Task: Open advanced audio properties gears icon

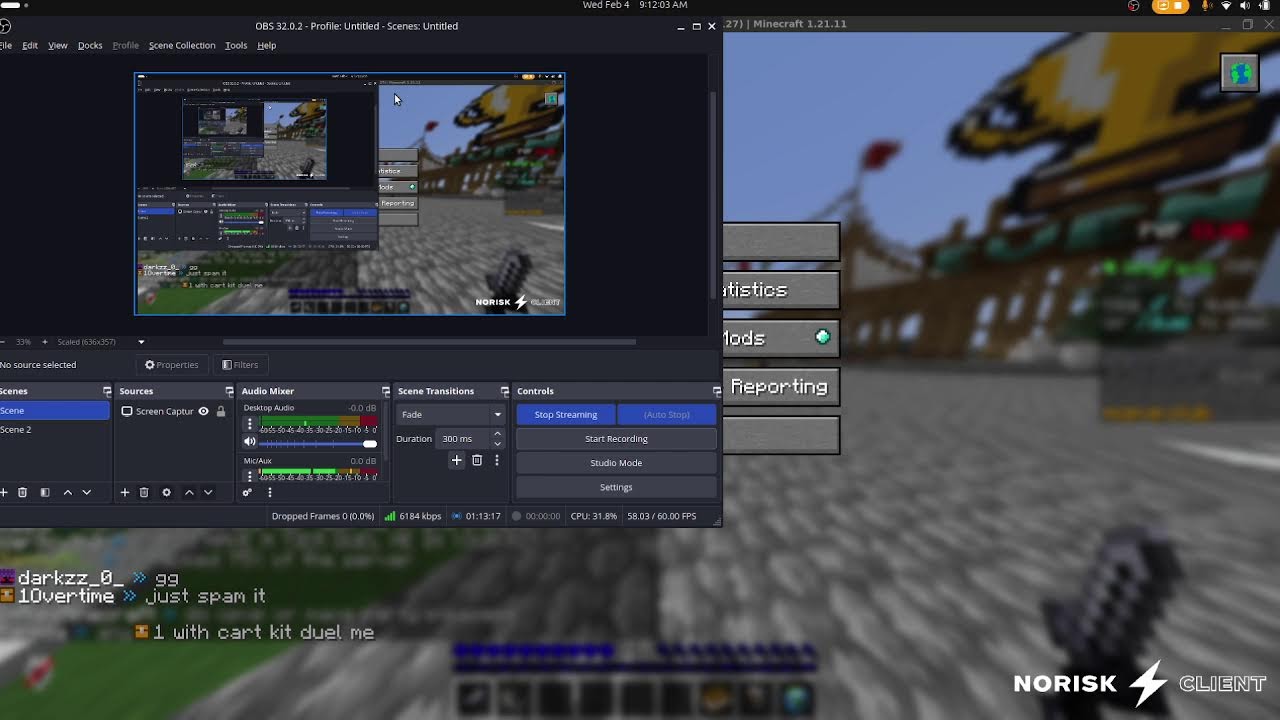Action: click(x=247, y=492)
